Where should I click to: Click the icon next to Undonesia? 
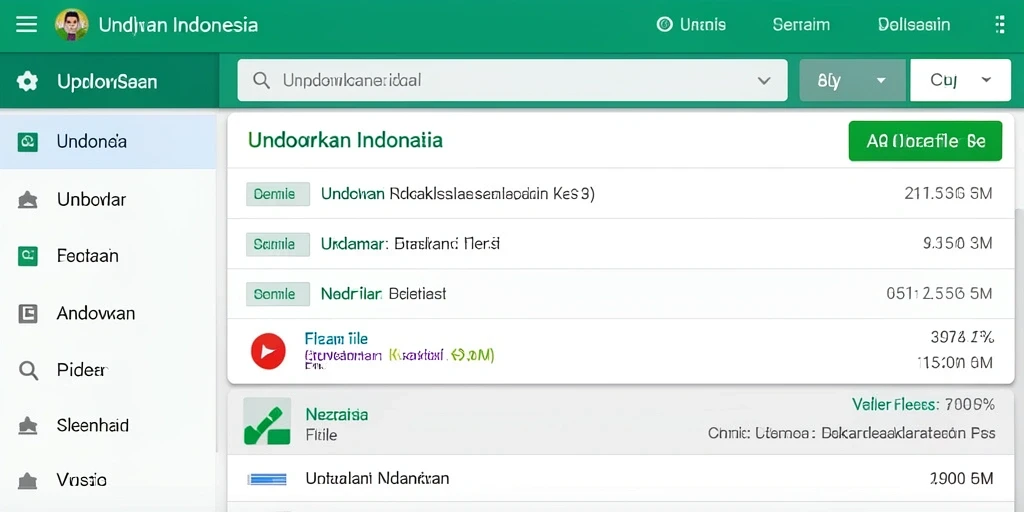tap(27, 141)
